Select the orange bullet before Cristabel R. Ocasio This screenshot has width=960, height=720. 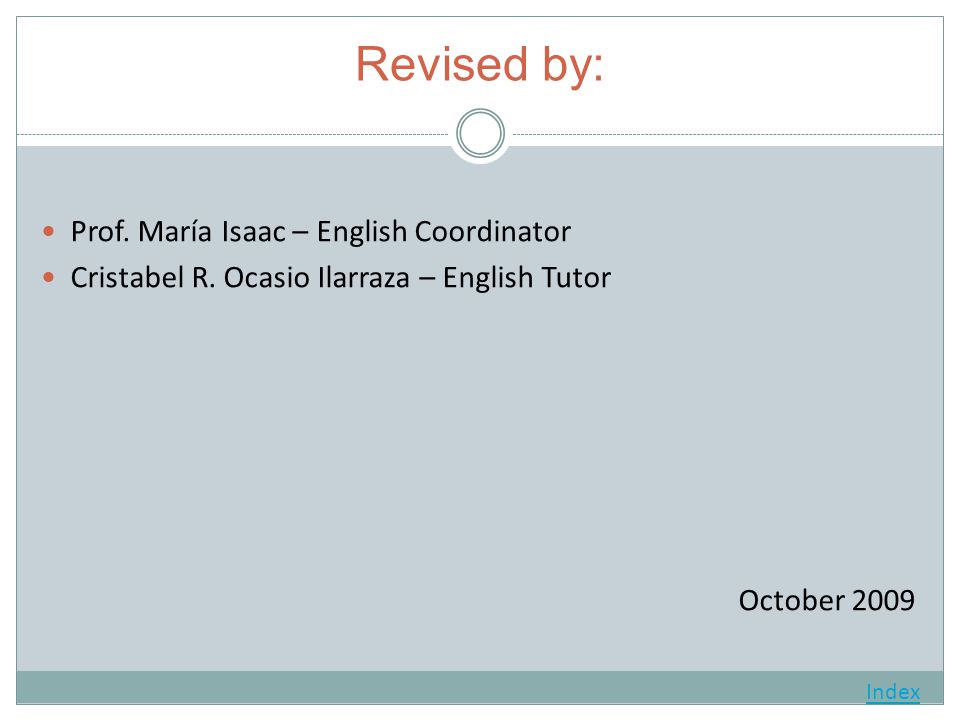[49, 277]
